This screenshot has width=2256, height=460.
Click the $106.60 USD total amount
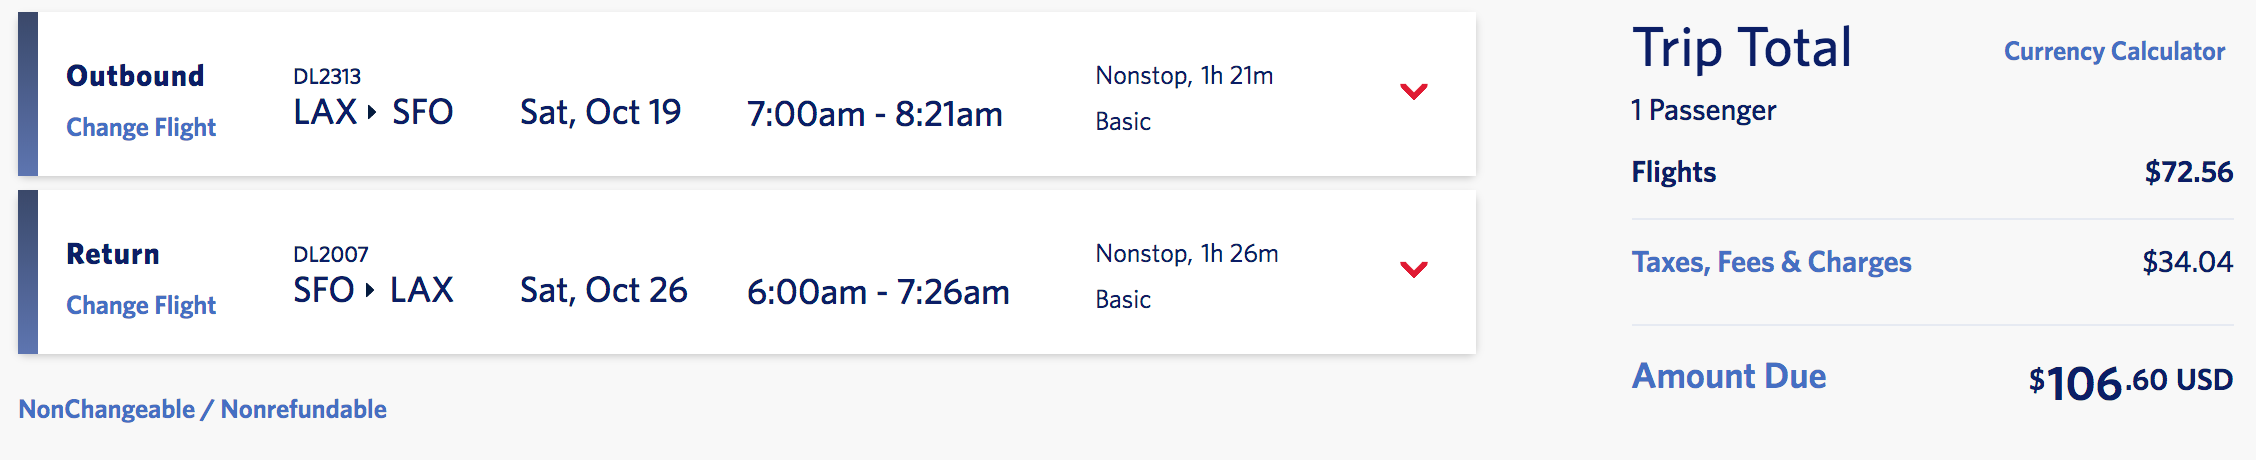pyautogui.click(x=2130, y=382)
